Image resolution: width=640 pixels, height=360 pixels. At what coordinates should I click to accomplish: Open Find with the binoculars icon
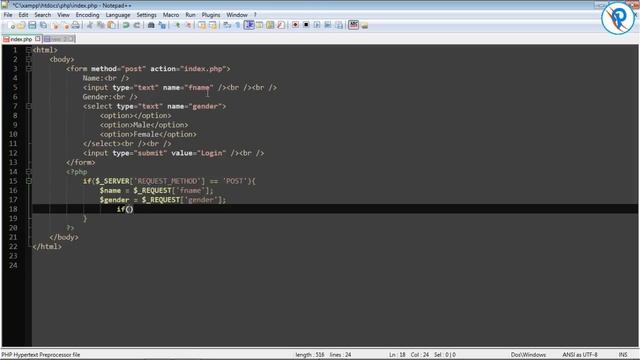(151, 25)
